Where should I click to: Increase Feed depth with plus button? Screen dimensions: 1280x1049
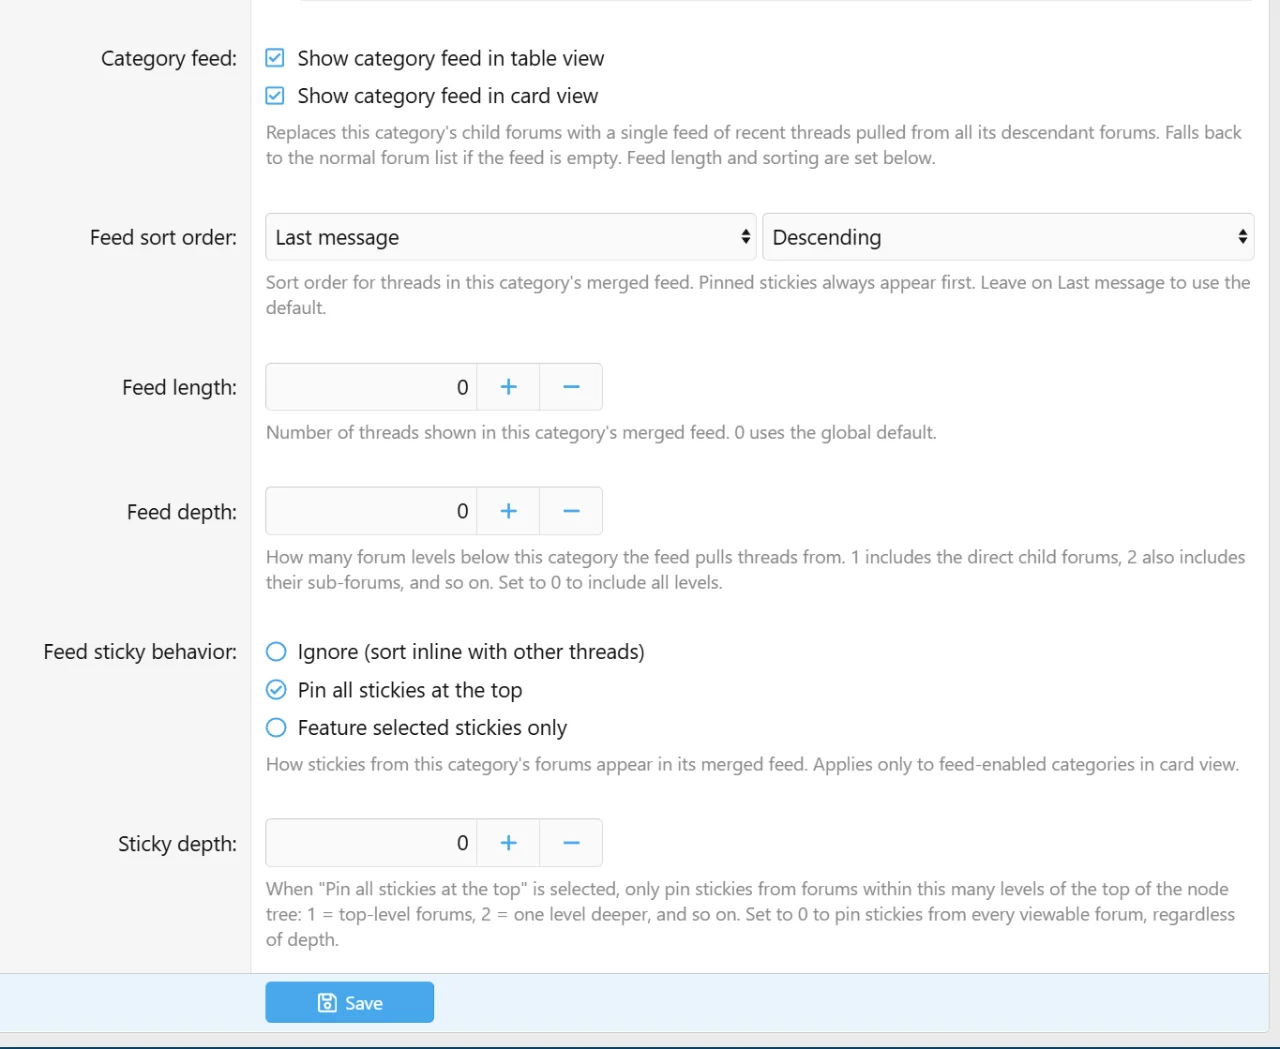508,511
